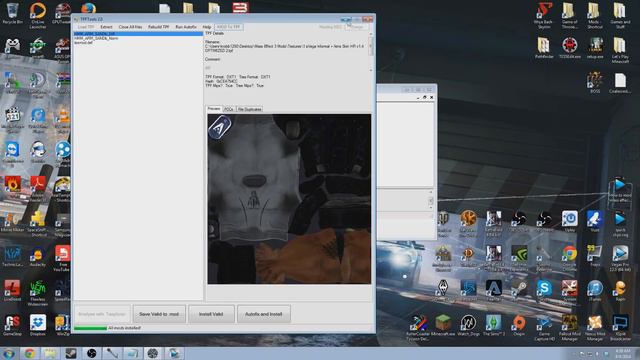Open the Adobe Reader desktop shortcut
Viewport: 640px width, 360px height.
[38, 188]
